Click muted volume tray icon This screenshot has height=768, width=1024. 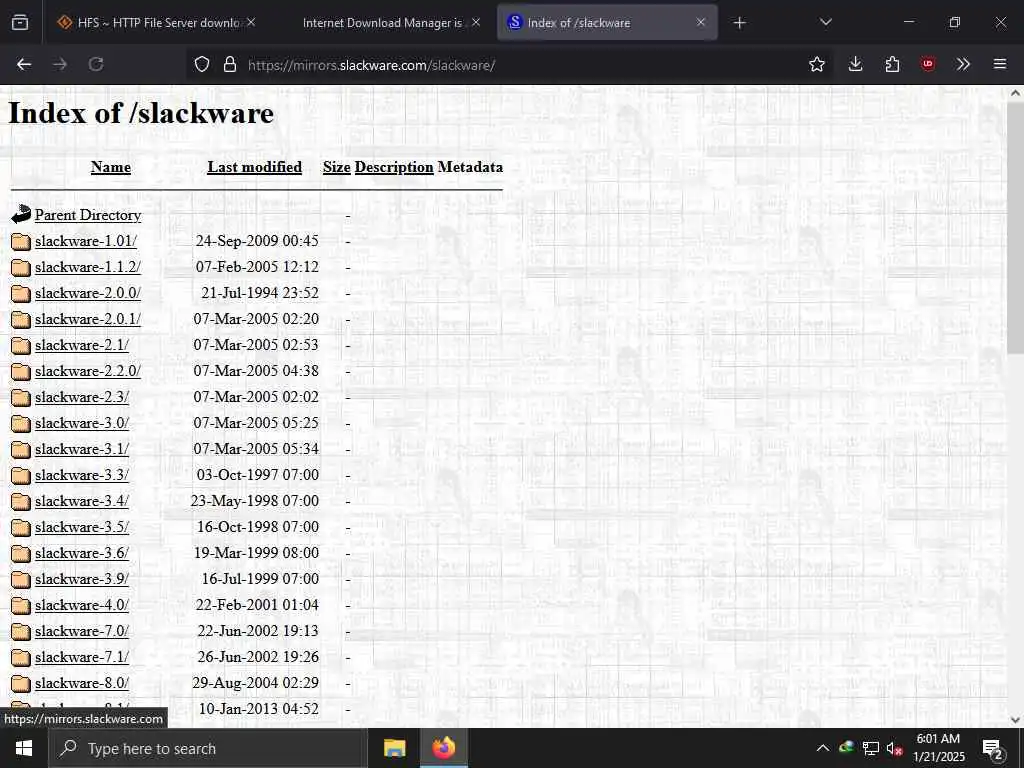click(x=894, y=748)
